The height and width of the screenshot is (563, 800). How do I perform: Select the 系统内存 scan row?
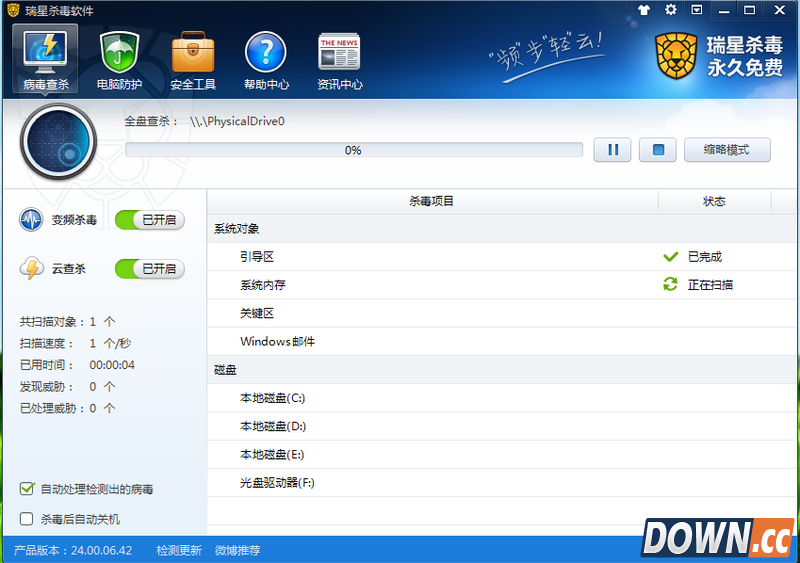pyautogui.click(x=502, y=285)
